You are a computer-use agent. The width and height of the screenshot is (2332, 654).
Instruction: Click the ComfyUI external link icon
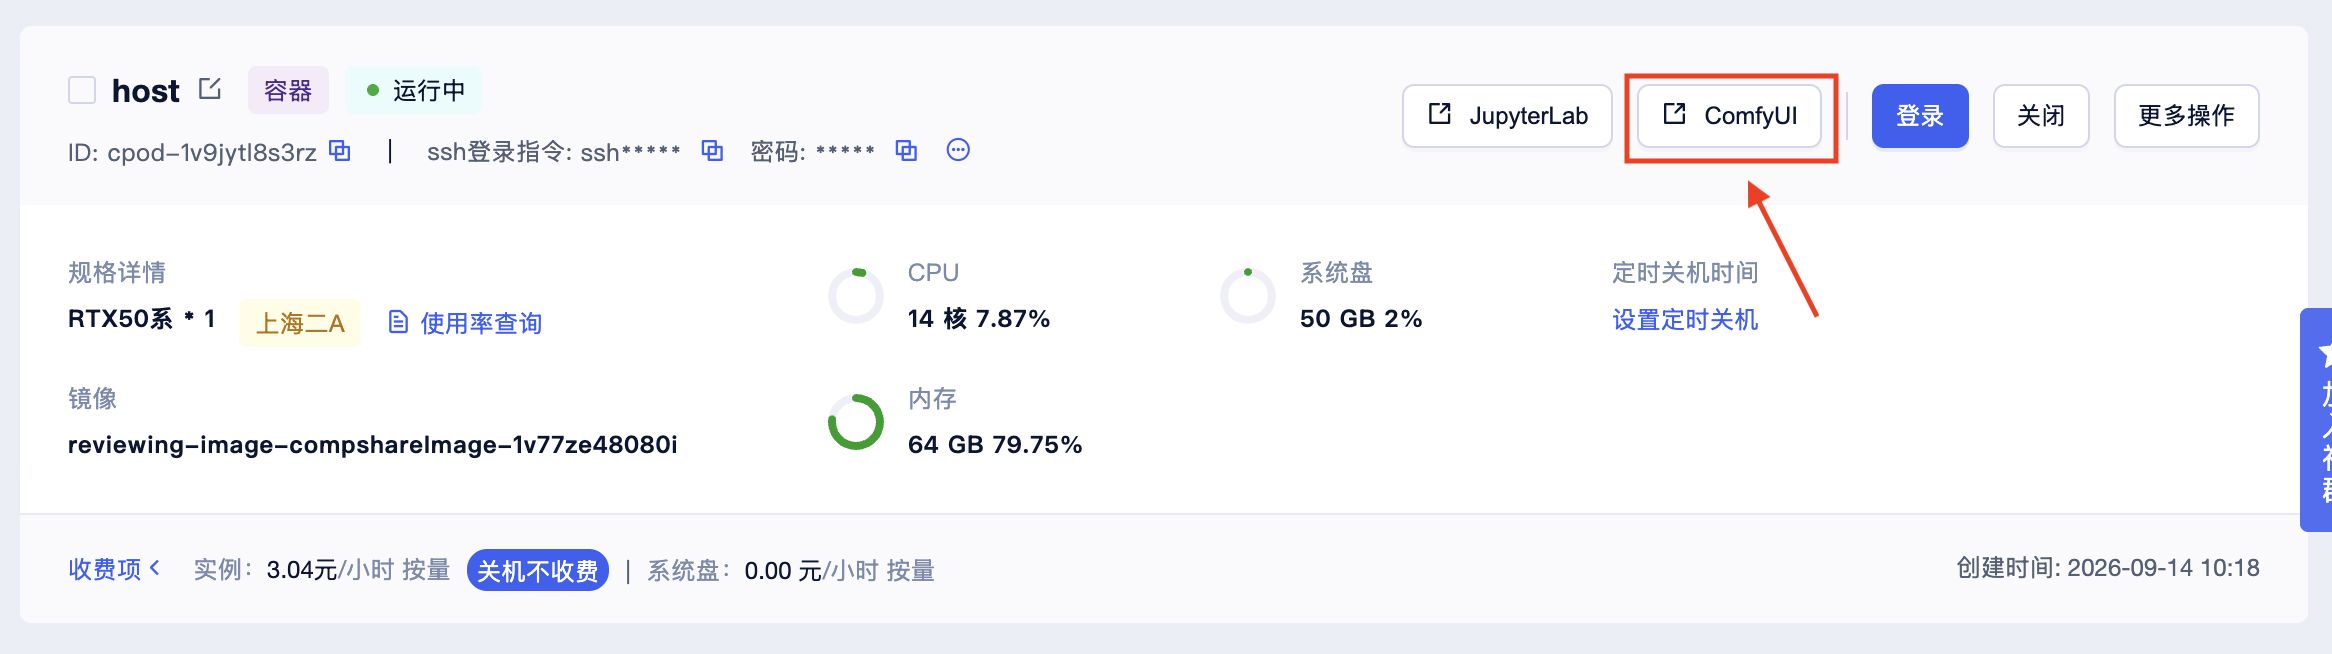tap(1675, 114)
